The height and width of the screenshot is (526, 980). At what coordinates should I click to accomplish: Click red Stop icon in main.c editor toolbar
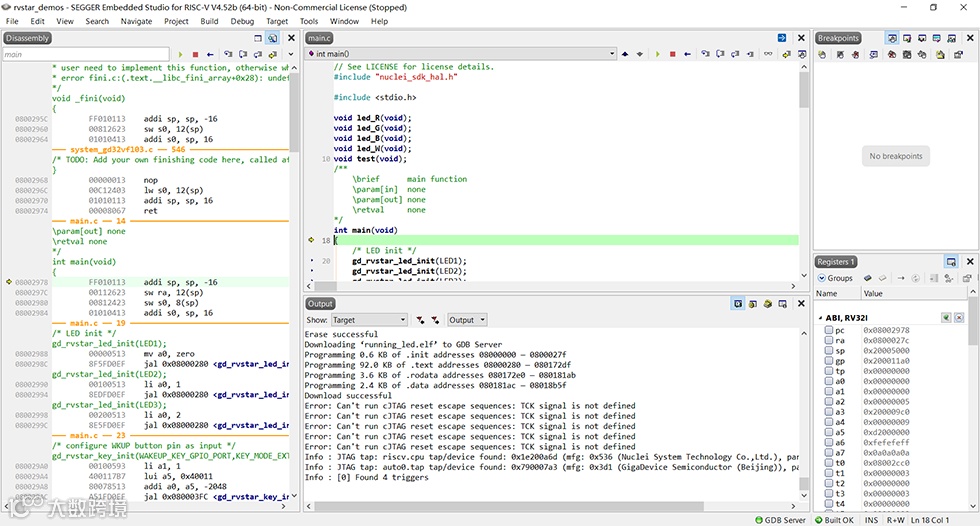tap(673, 54)
